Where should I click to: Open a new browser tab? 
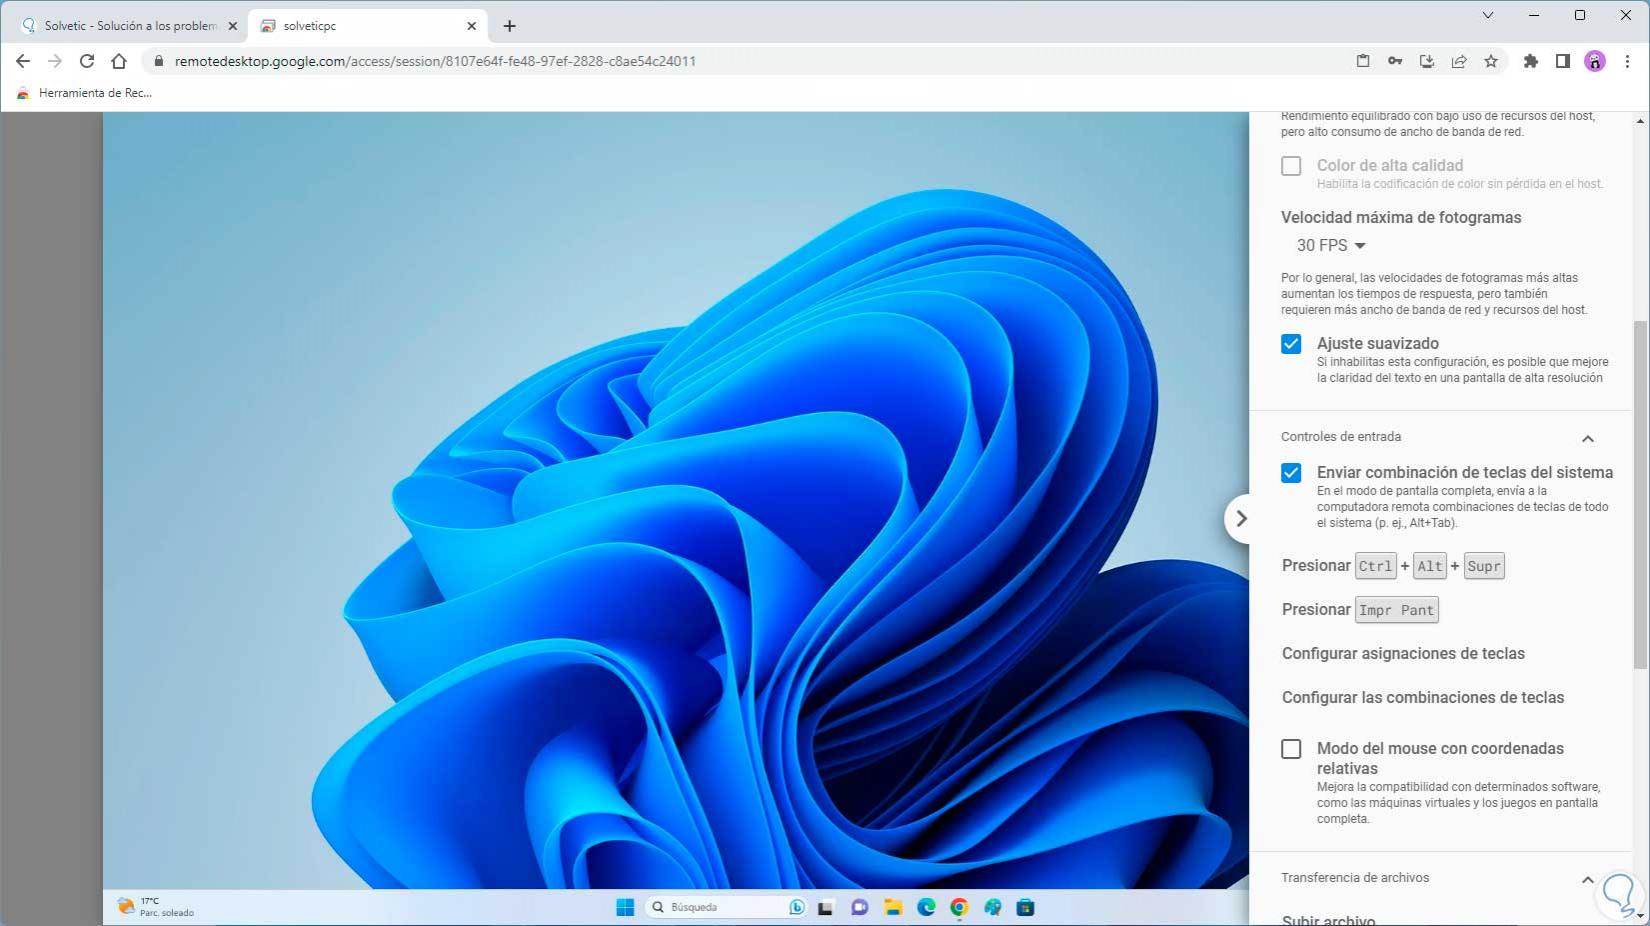pyautogui.click(x=509, y=26)
